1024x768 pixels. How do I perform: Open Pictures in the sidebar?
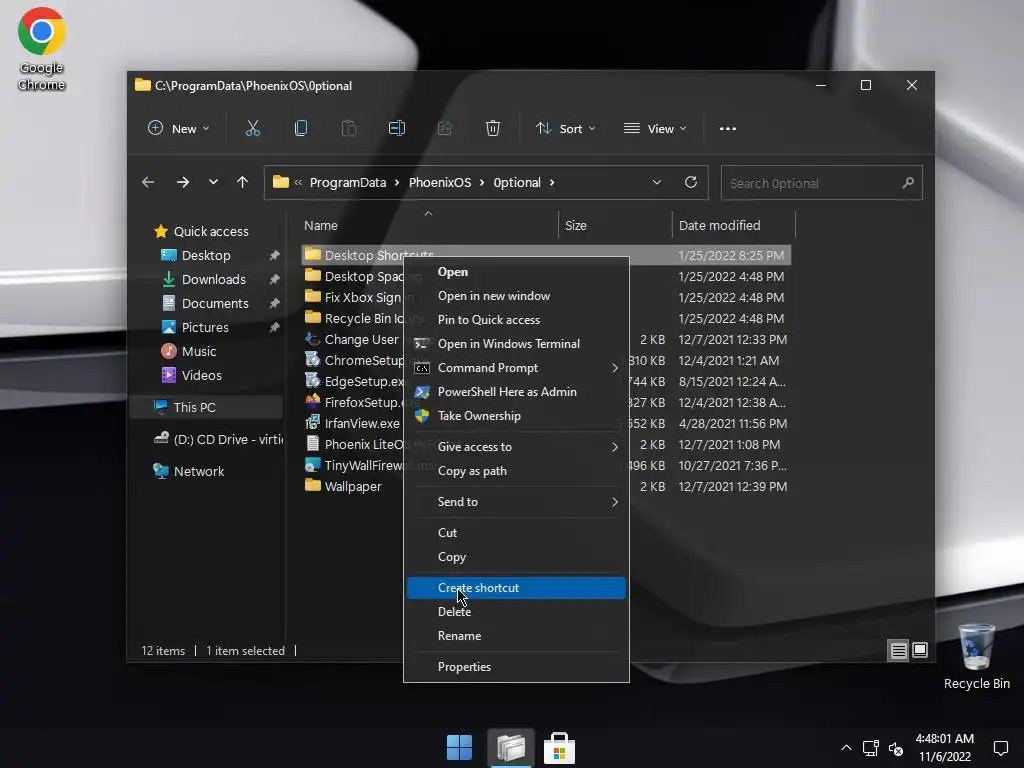[205, 327]
